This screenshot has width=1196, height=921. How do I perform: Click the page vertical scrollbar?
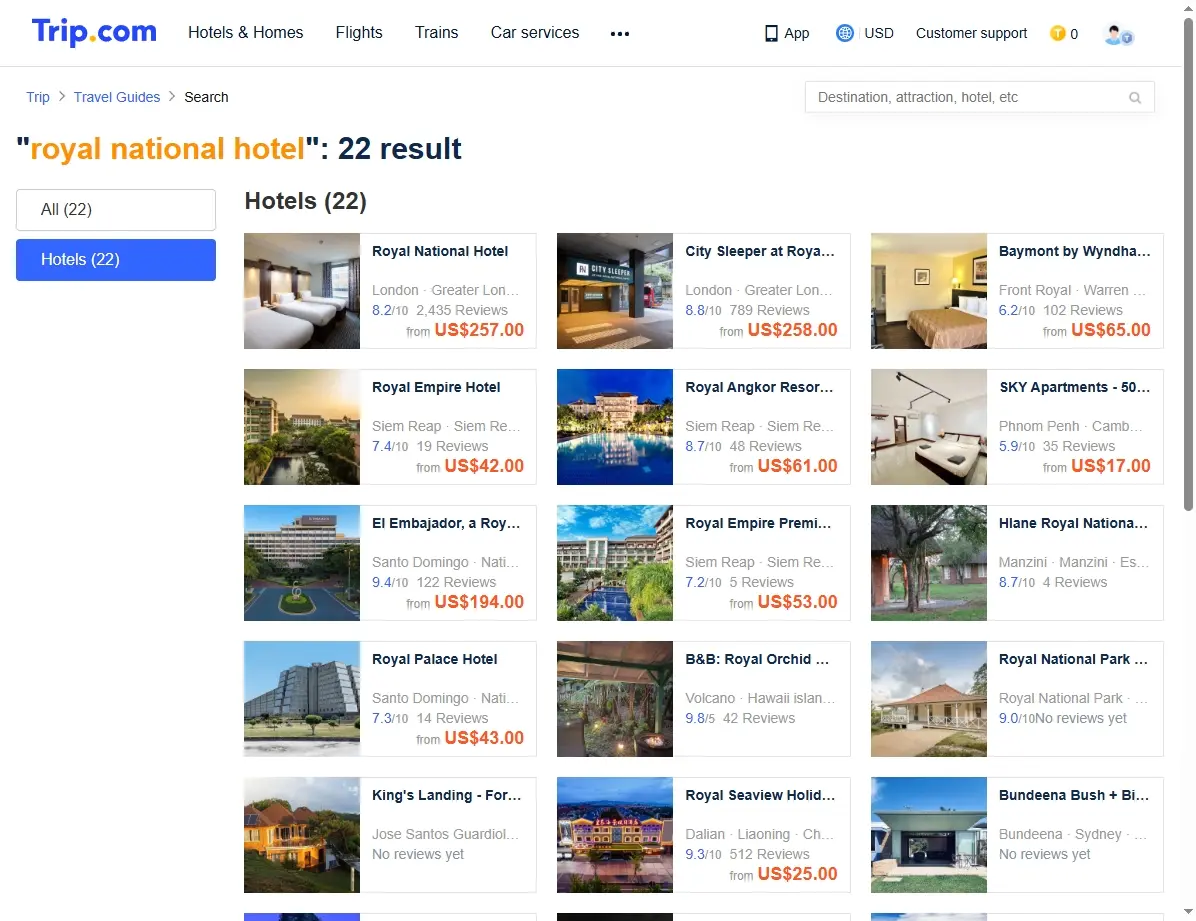[x=1188, y=263]
